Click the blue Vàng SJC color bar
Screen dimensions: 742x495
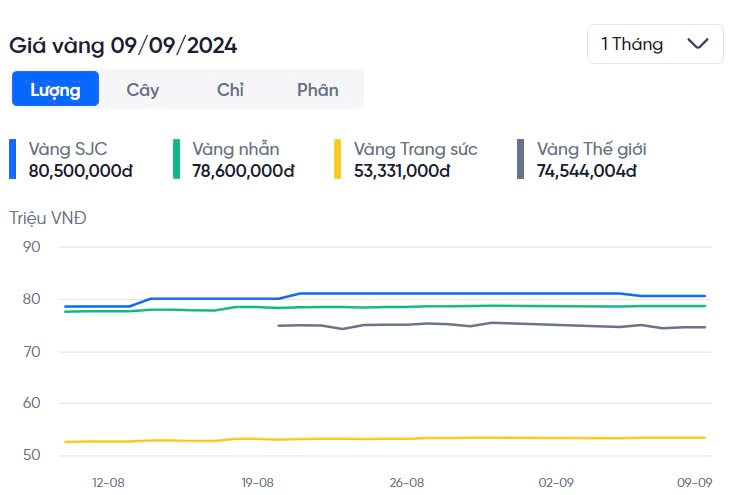coord(13,159)
